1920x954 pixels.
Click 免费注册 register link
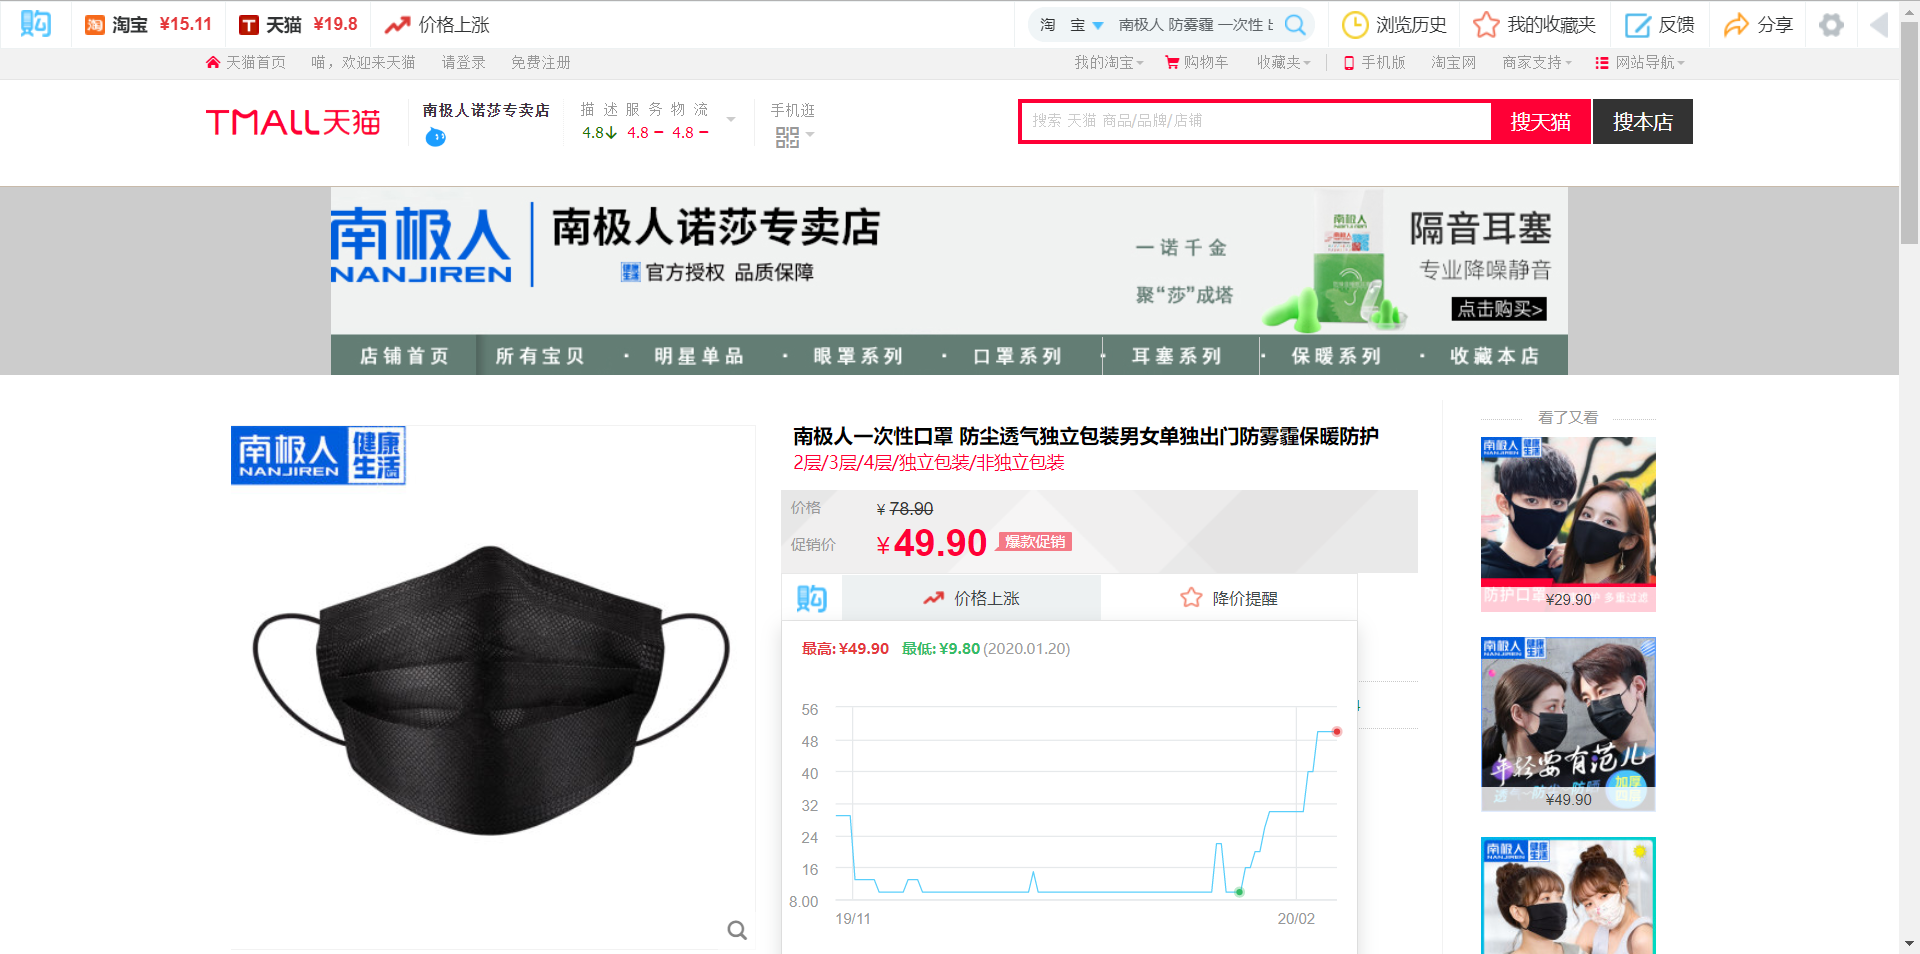tap(540, 62)
